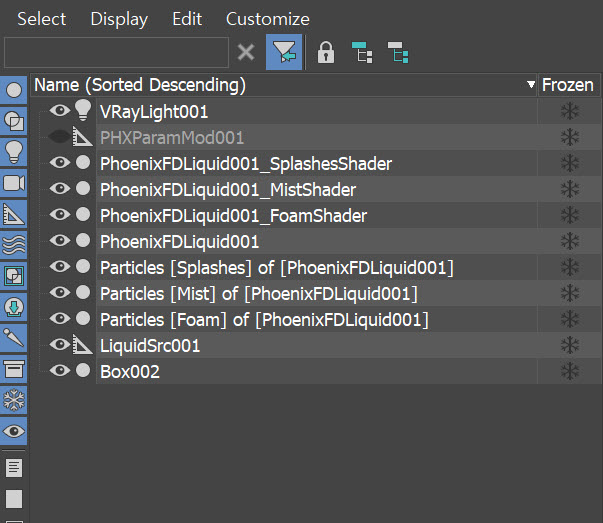This screenshot has width=603, height=523.
Task: Hide PhoenixFDLiquid001 via its eye icon
Action: (x=60, y=240)
